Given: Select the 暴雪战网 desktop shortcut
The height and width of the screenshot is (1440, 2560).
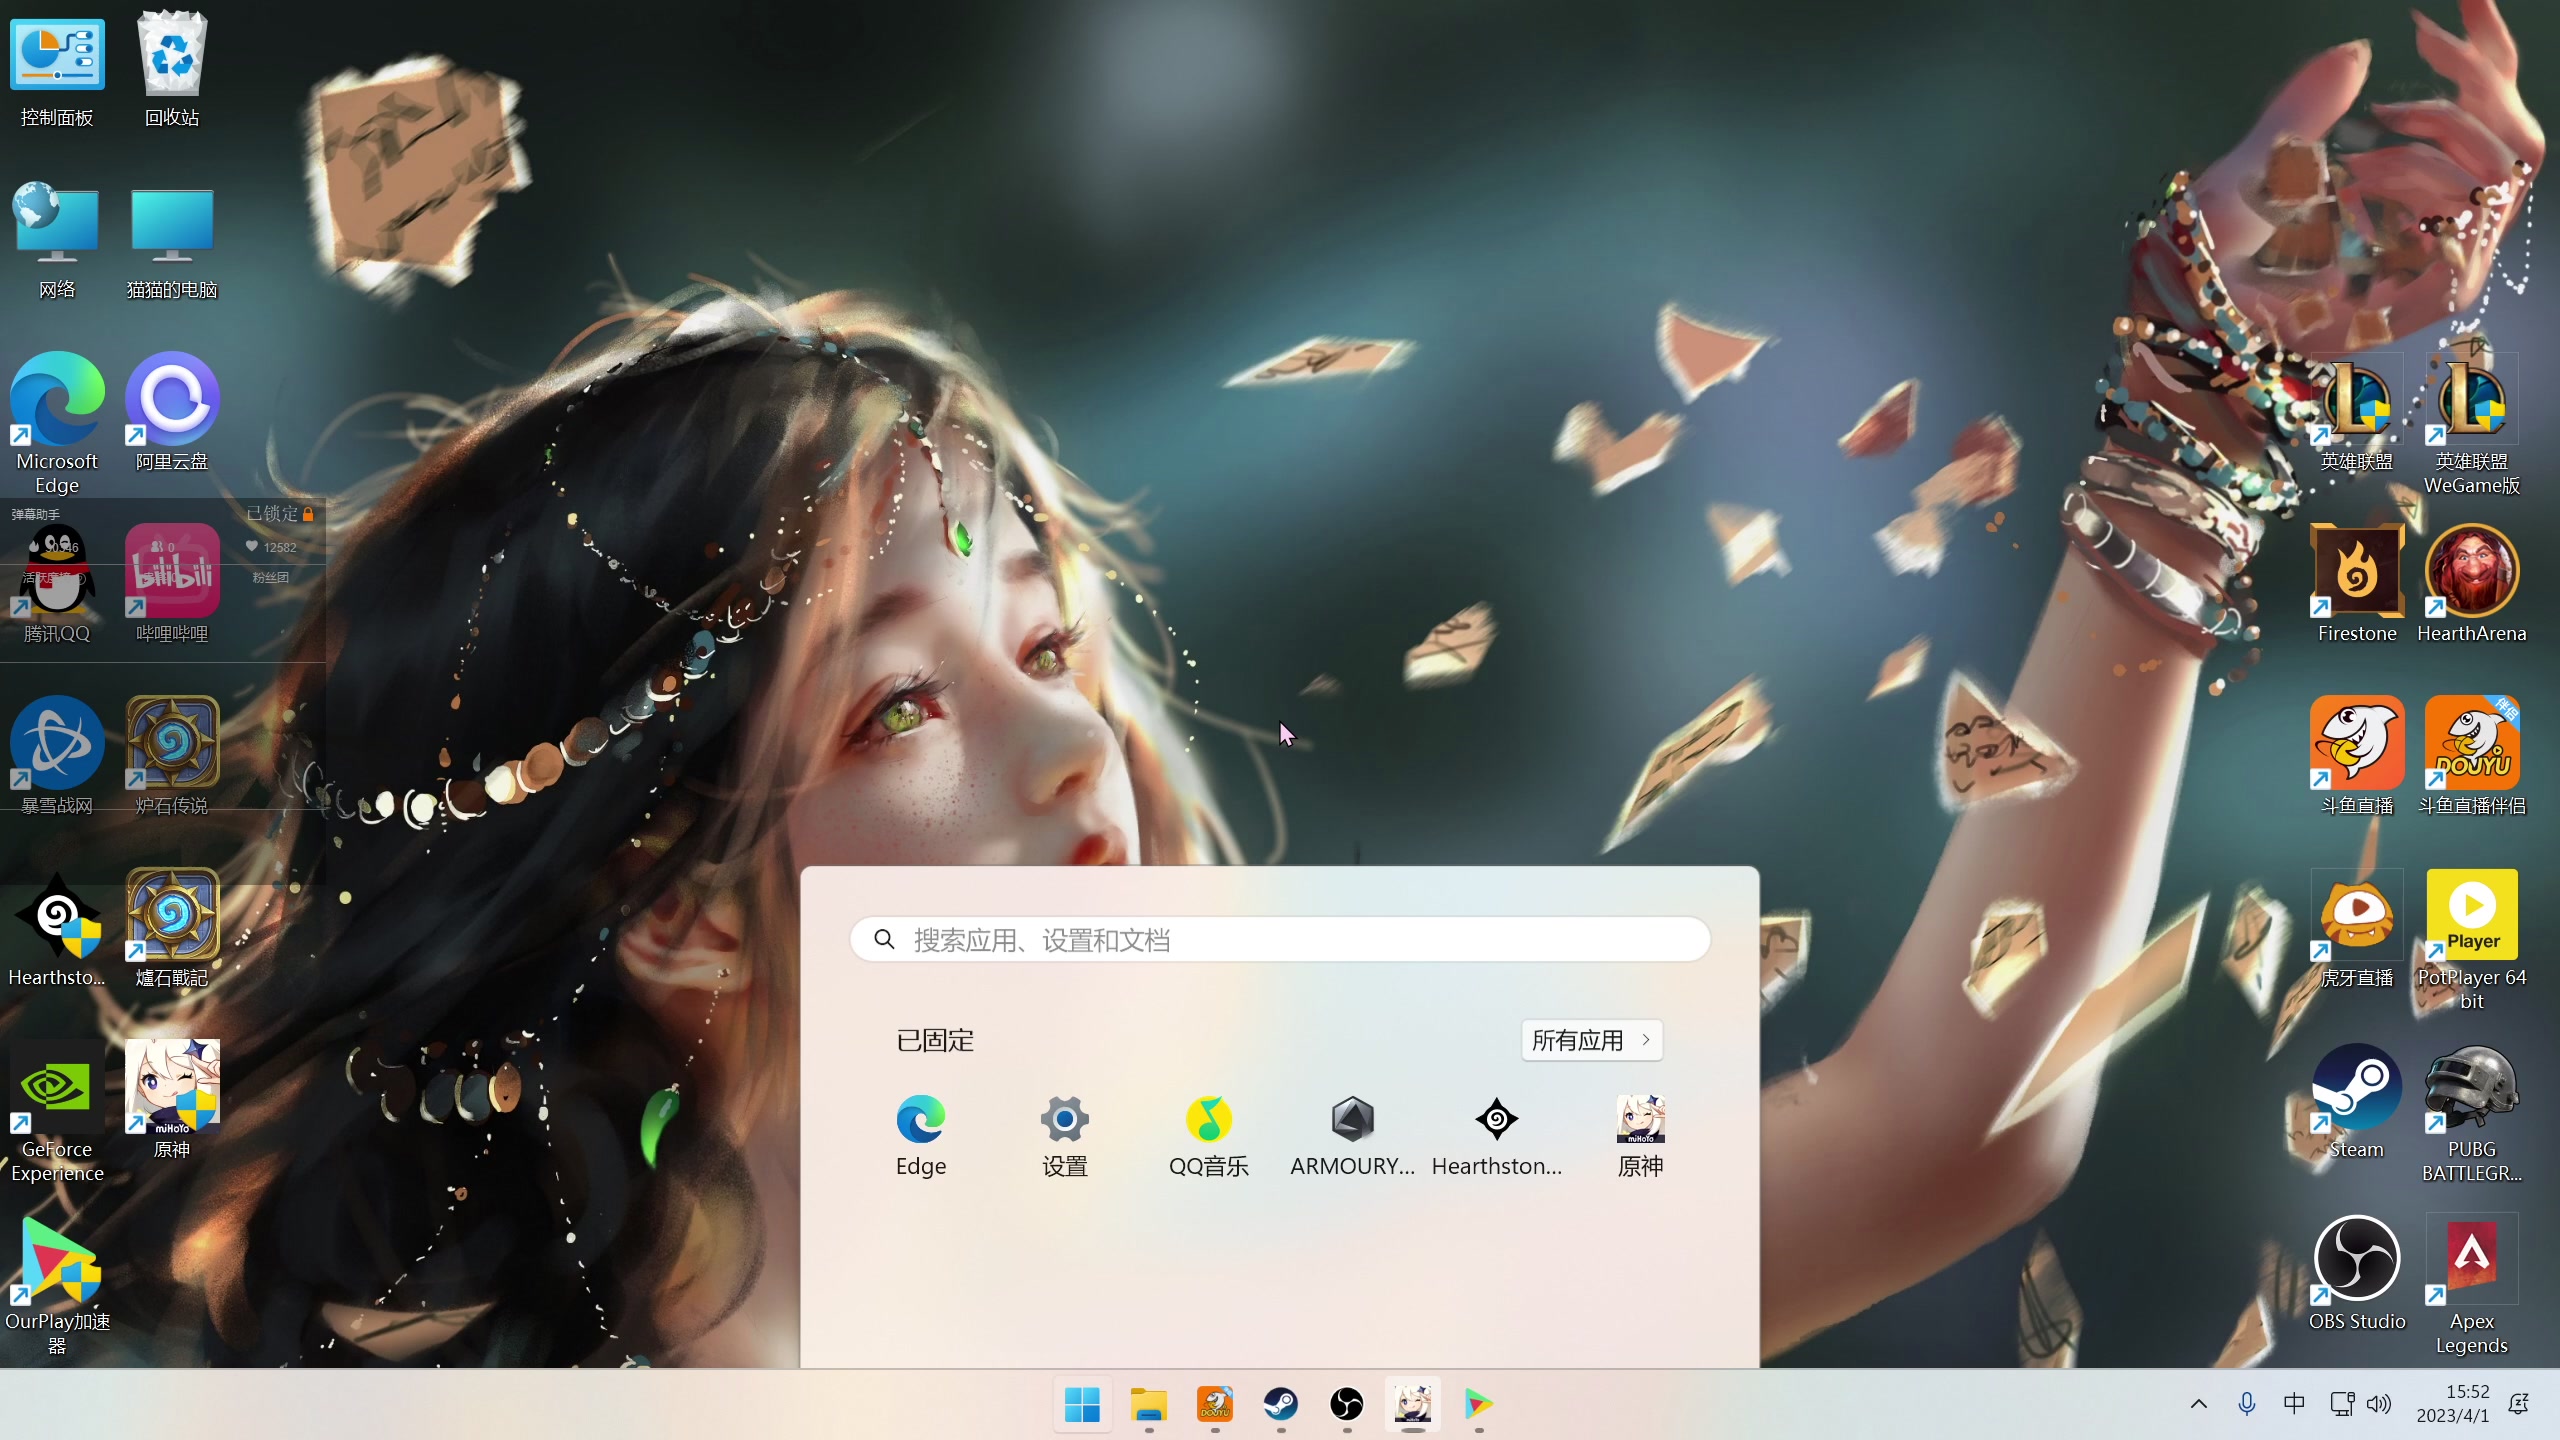Looking at the screenshot, I should pyautogui.click(x=57, y=757).
